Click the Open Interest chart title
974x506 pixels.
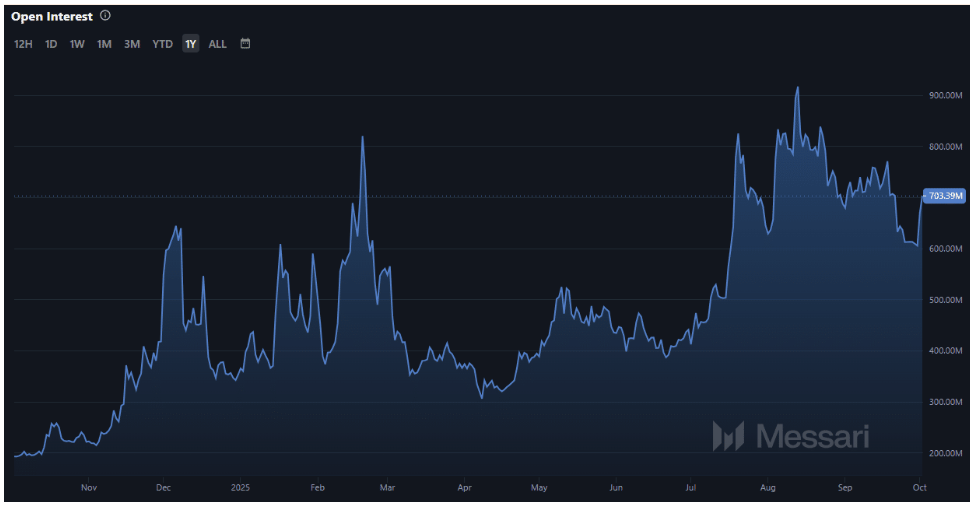tap(52, 16)
